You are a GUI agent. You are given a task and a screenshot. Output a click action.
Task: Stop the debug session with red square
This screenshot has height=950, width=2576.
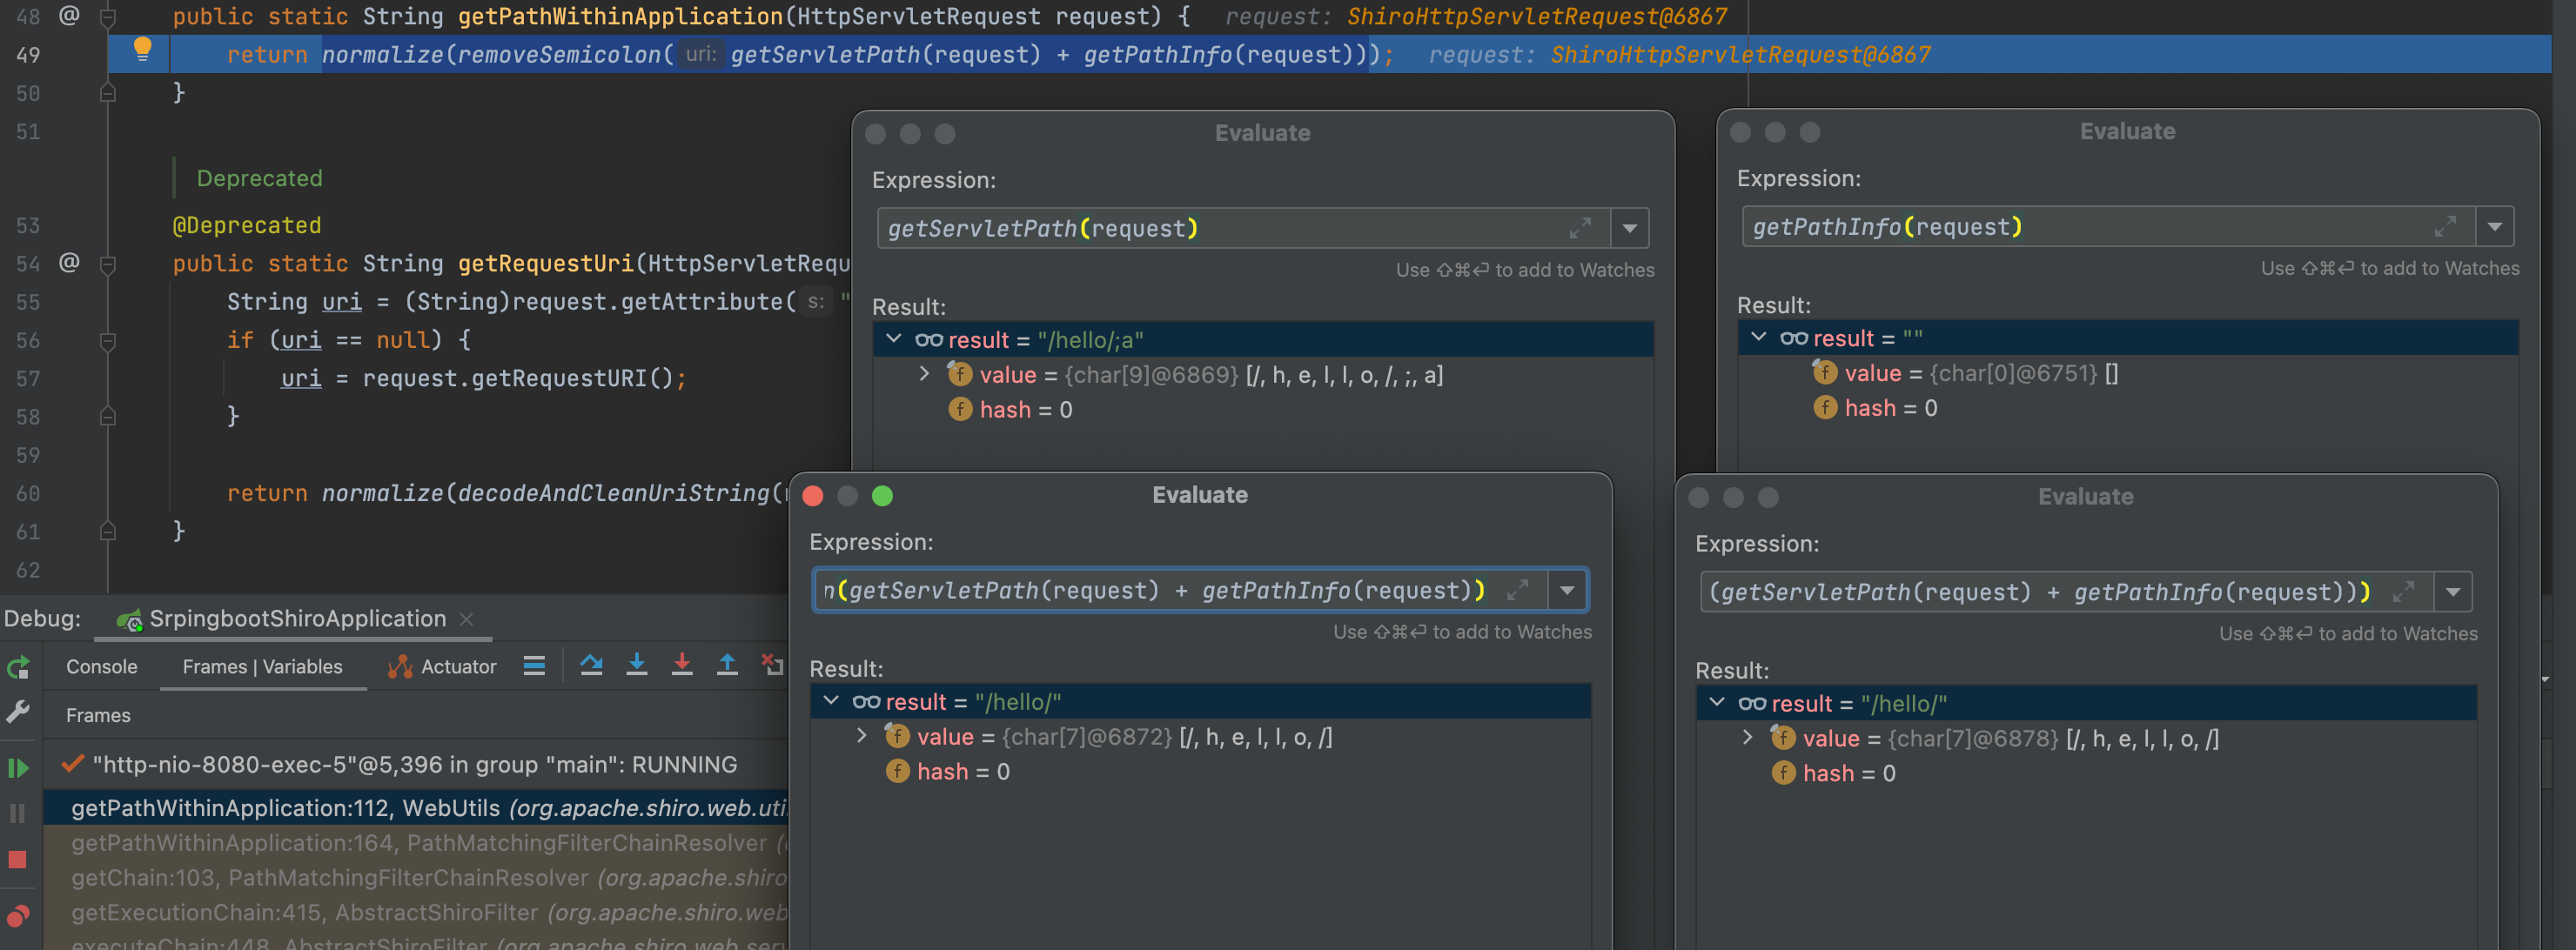click(18, 860)
